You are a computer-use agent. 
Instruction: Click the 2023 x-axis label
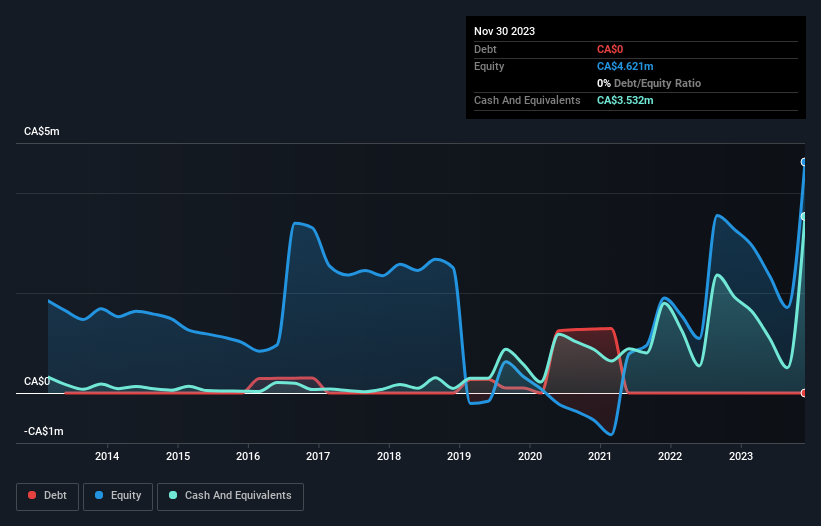click(x=741, y=456)
